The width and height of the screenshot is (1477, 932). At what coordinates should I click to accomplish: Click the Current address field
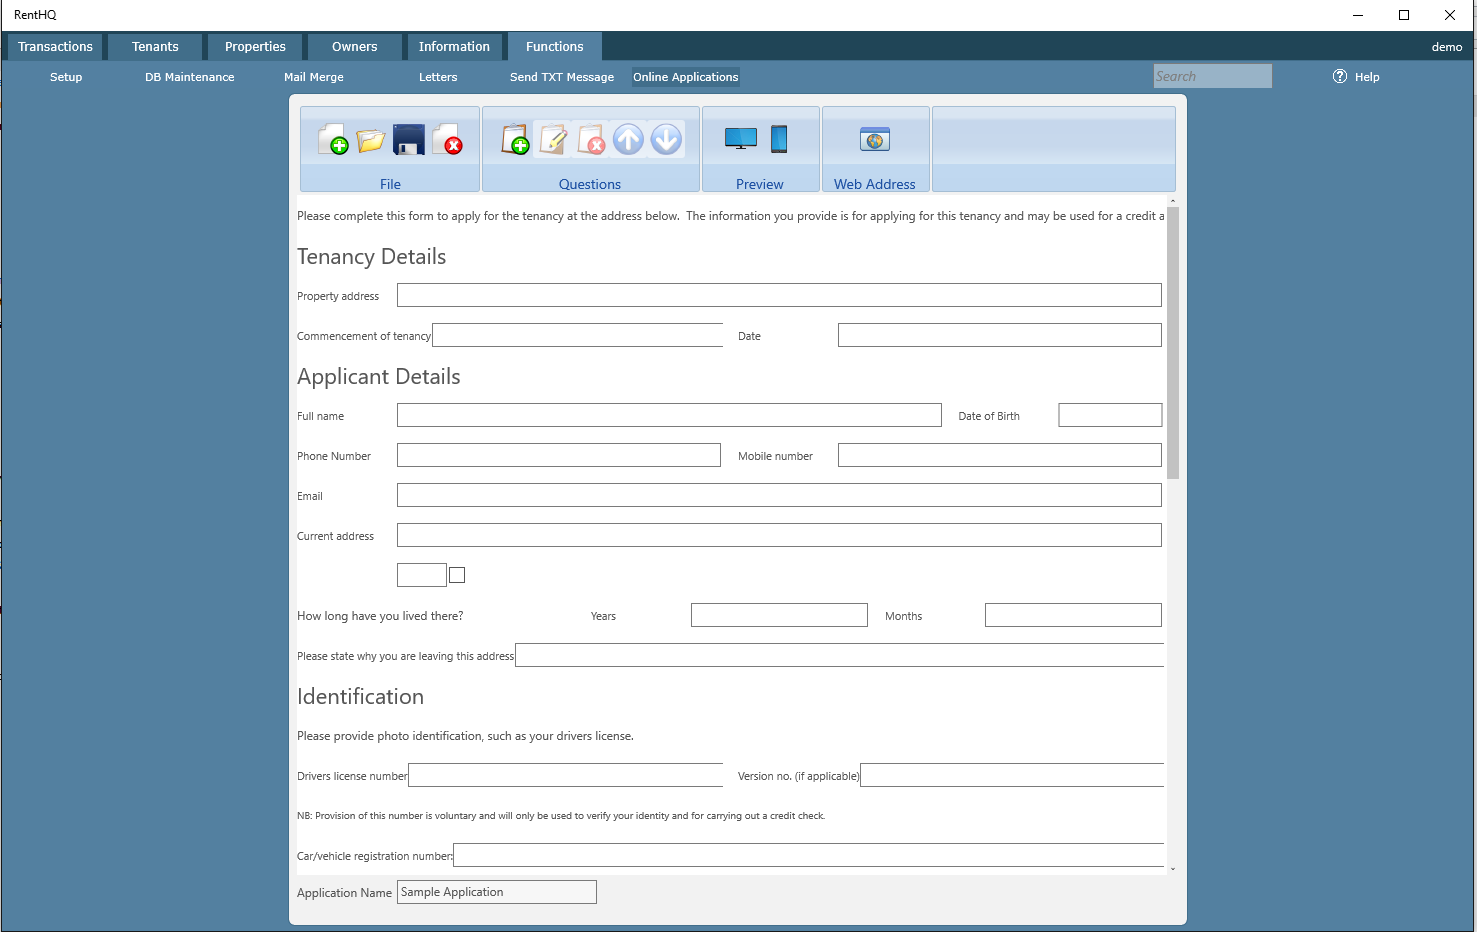click(x=779, y=535)
